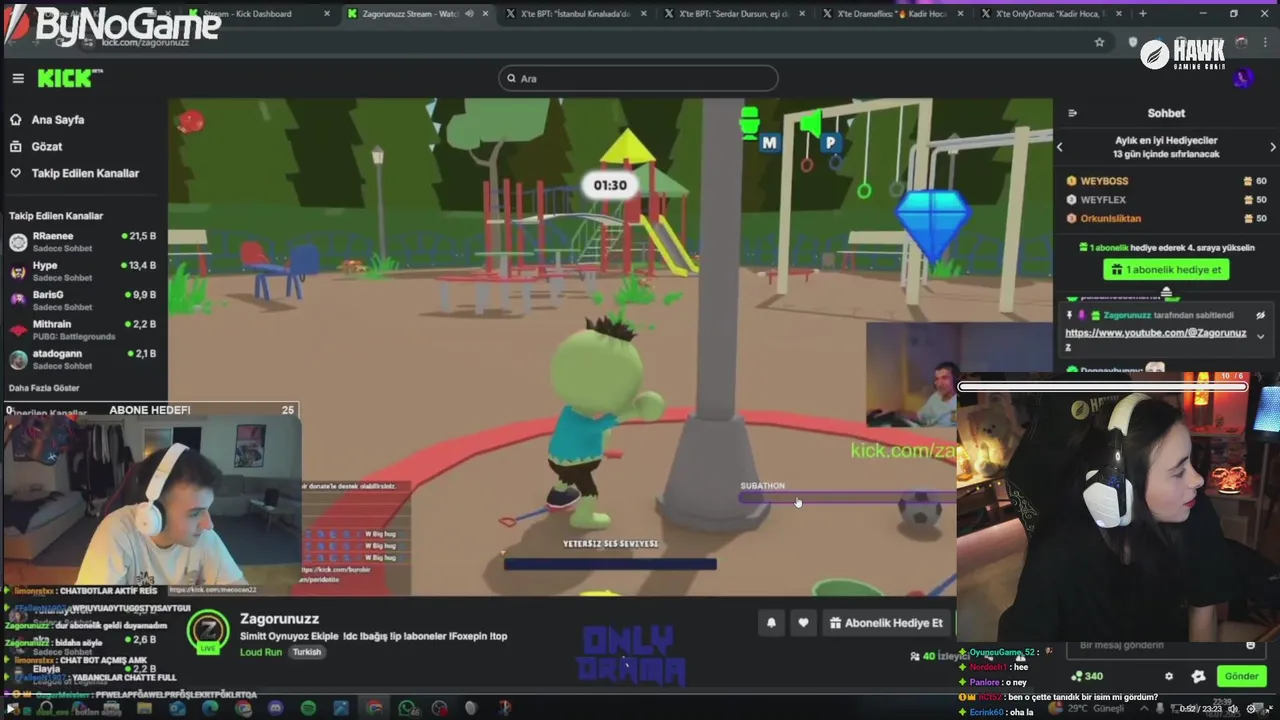Open the pinned YouTube Zagorunuzz link
Image resolution: width=1280 pixels, height=720 pixels.
pyautogui.click(x=1156, y=339)
